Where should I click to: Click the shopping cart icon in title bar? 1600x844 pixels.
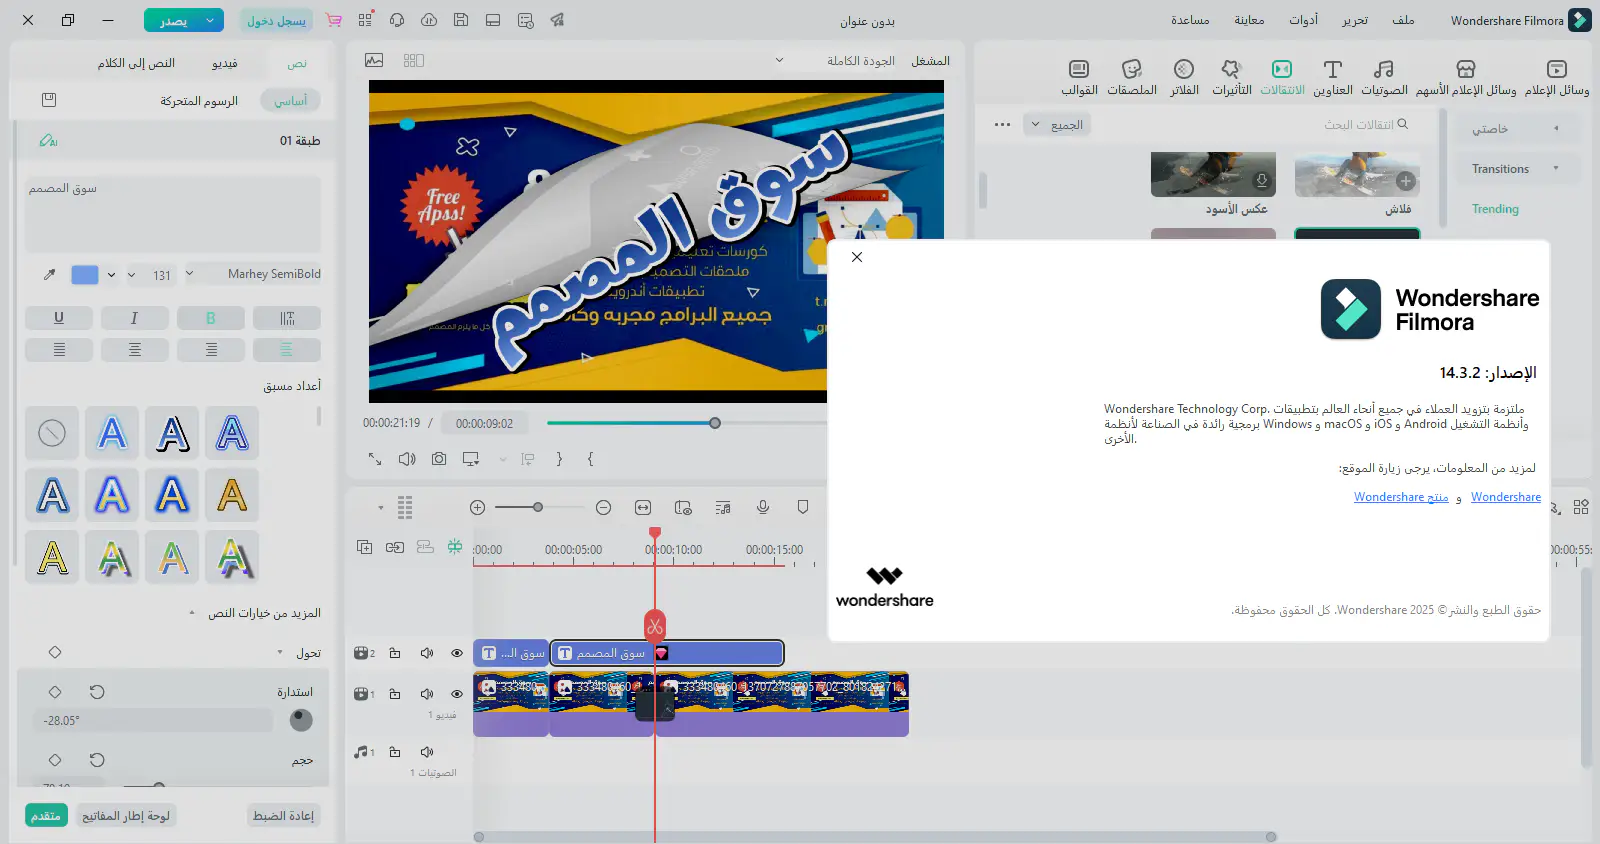coord(334,20)
